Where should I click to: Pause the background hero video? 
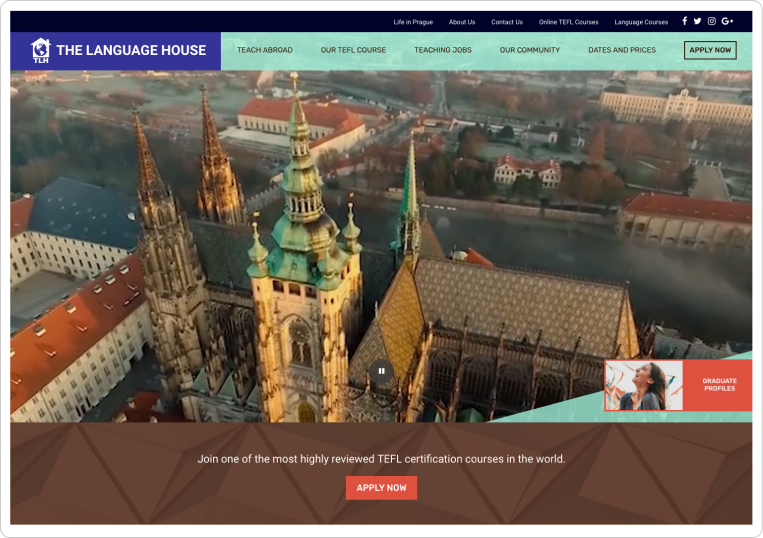(382, 371)
